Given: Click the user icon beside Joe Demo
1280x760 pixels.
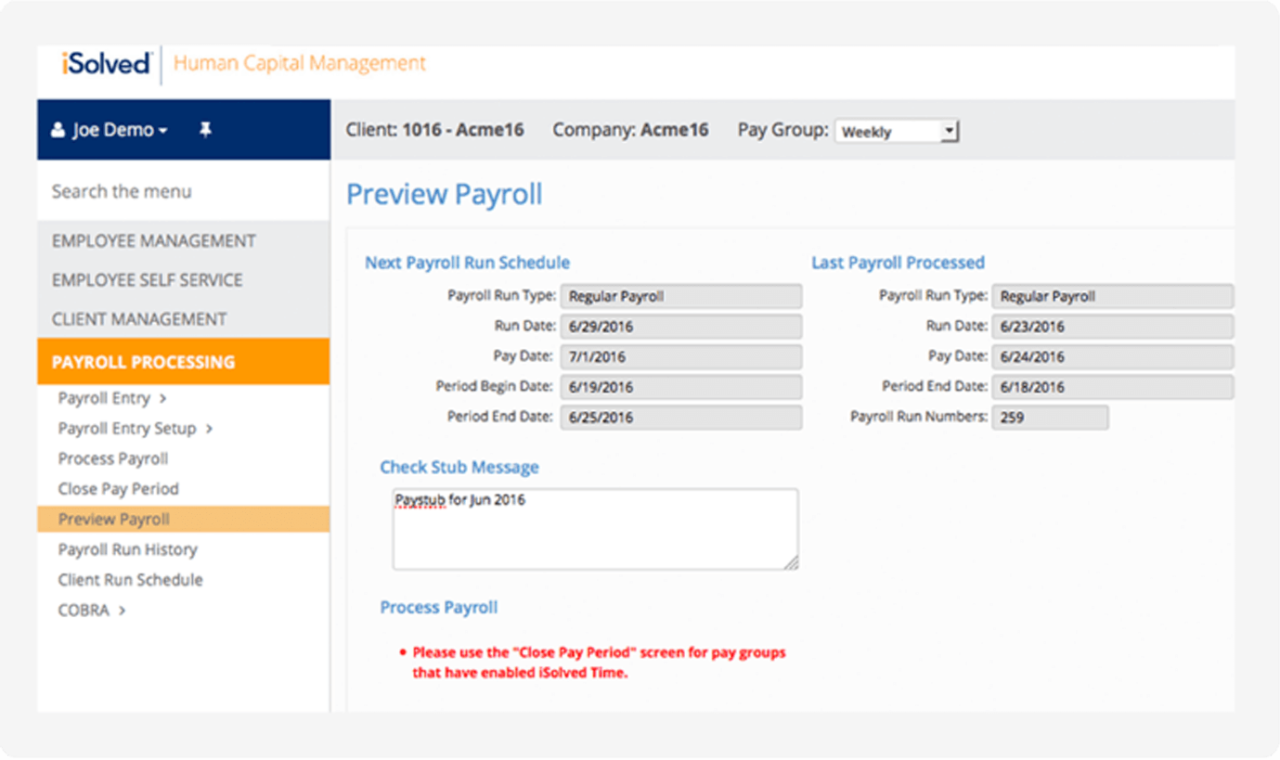Looking at the screenshot, I should click(x=58, y=129).
